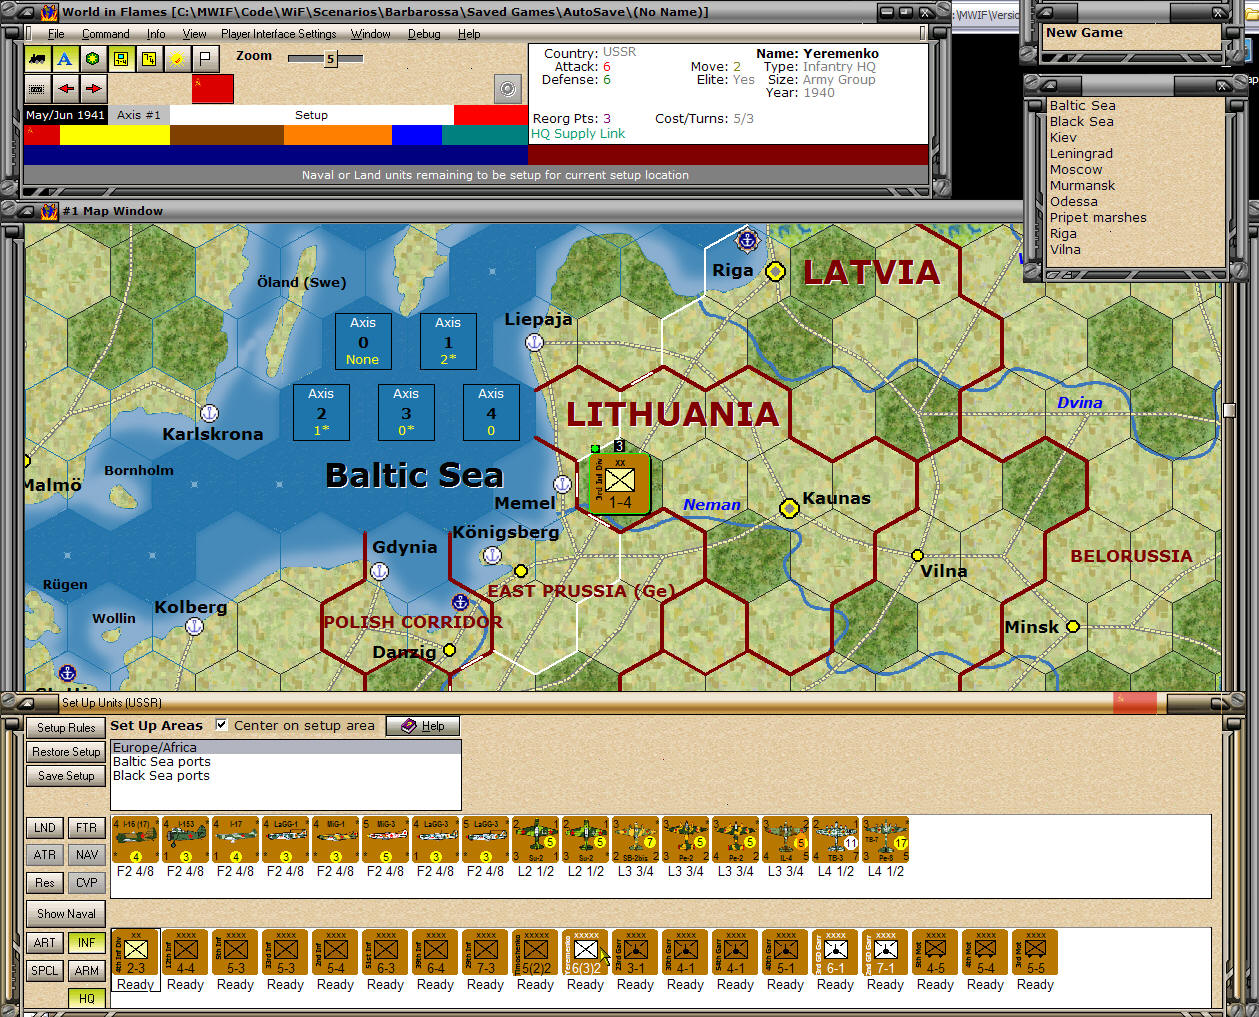
Task: Open the Debug menu
Action: tap(424, 34)
